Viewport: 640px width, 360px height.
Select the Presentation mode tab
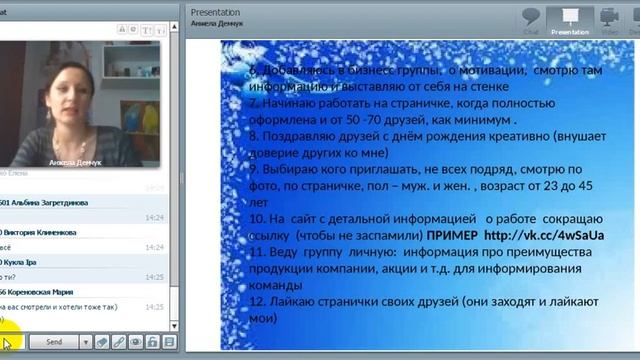(x=570, y=21)
